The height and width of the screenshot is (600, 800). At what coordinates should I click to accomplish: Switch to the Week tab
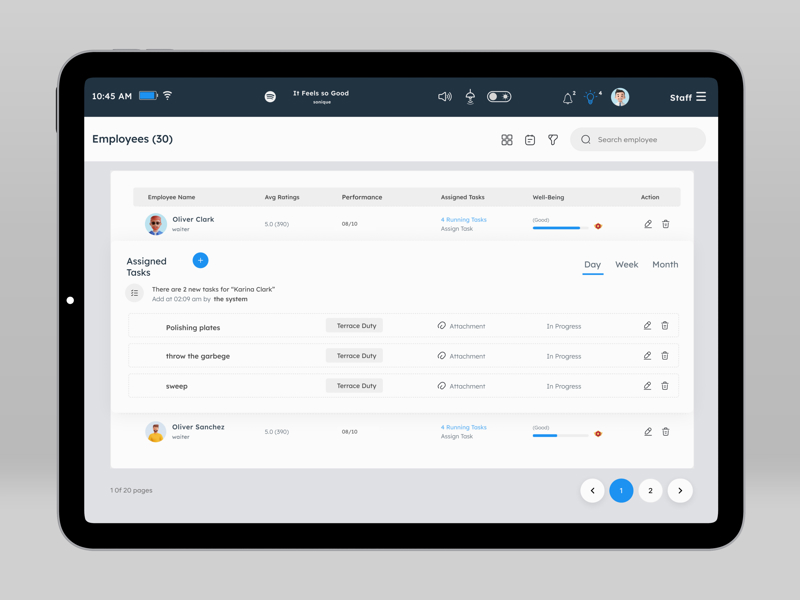tap(626, 265)
